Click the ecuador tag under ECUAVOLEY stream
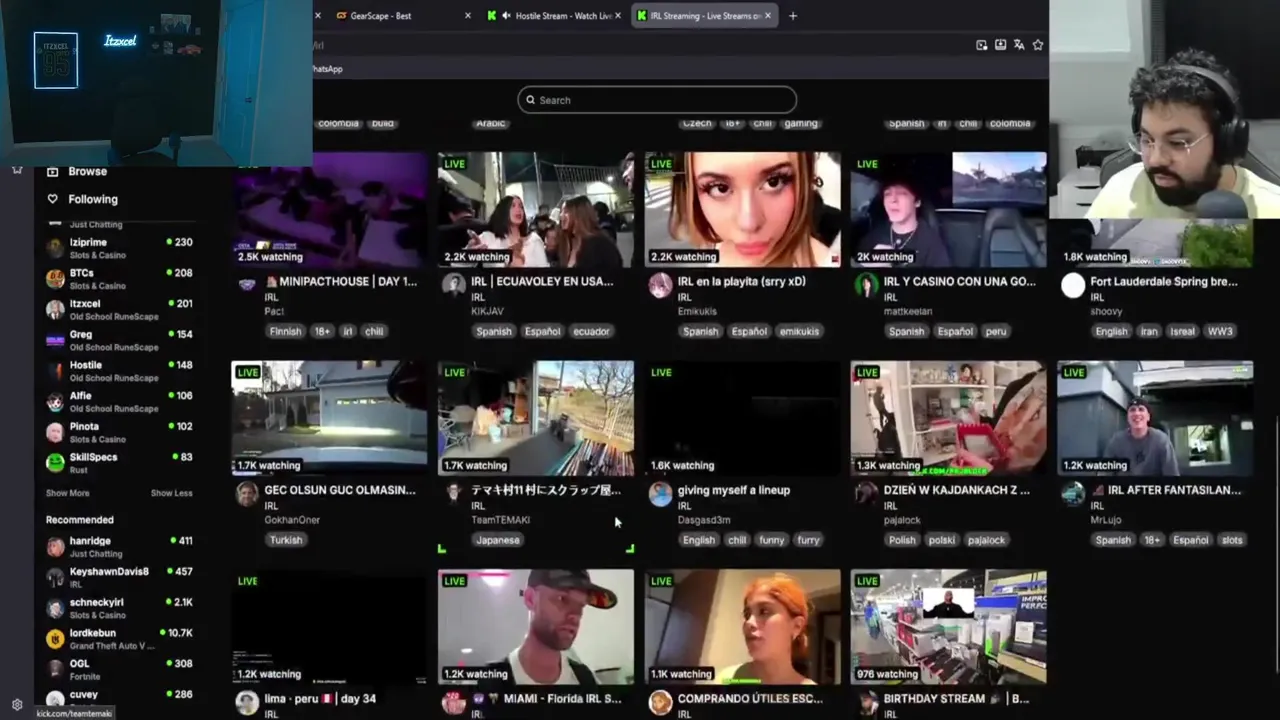The width and height of the screenshot is (1280, 720). pyautogui.click(x=591, y=331)
